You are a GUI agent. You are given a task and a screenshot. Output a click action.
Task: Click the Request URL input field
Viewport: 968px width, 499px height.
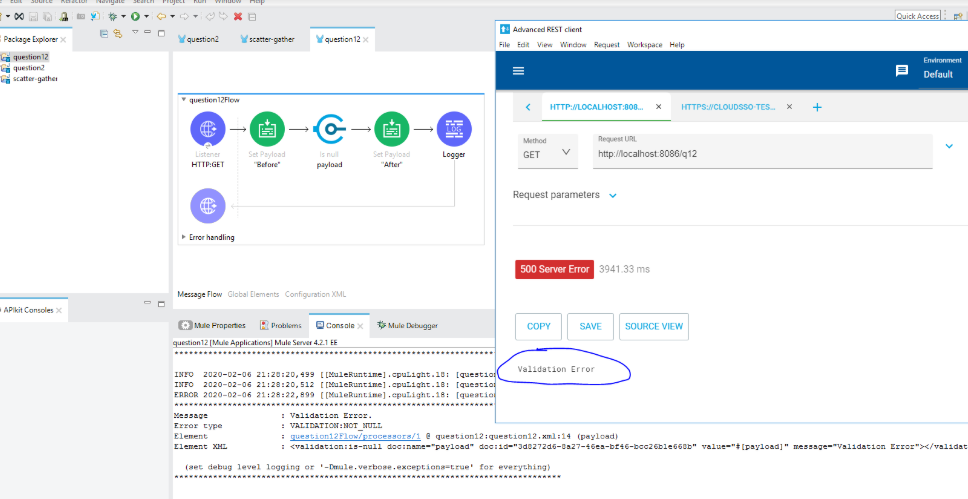coord(760,155)
